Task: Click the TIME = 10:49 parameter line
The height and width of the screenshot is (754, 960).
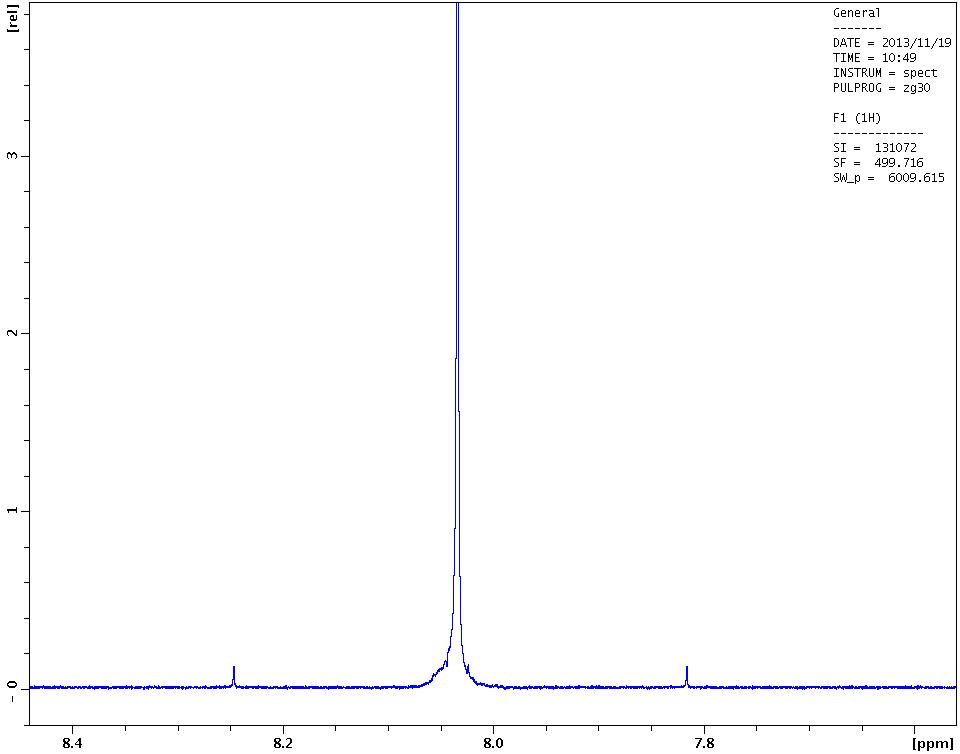Action: click(874, 58)
